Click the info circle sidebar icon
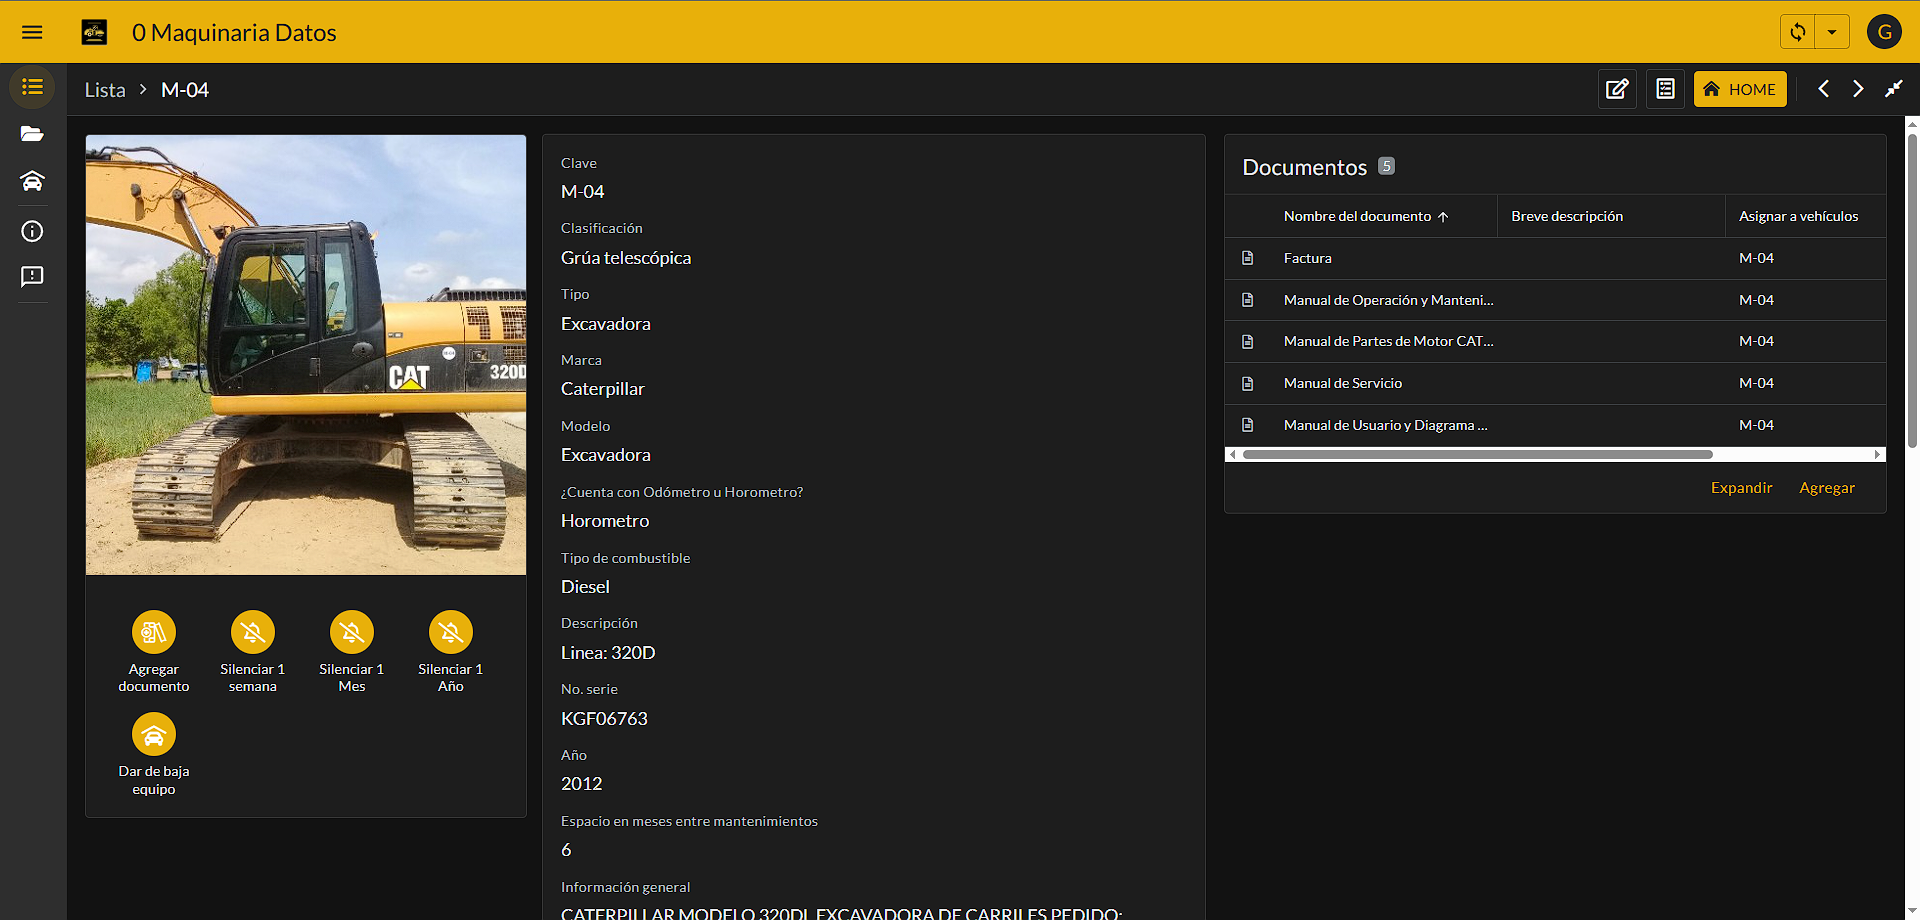Image resolution: width=1920 pixels, height=920 pixels. pyautogui.click(x=32, y=231)
